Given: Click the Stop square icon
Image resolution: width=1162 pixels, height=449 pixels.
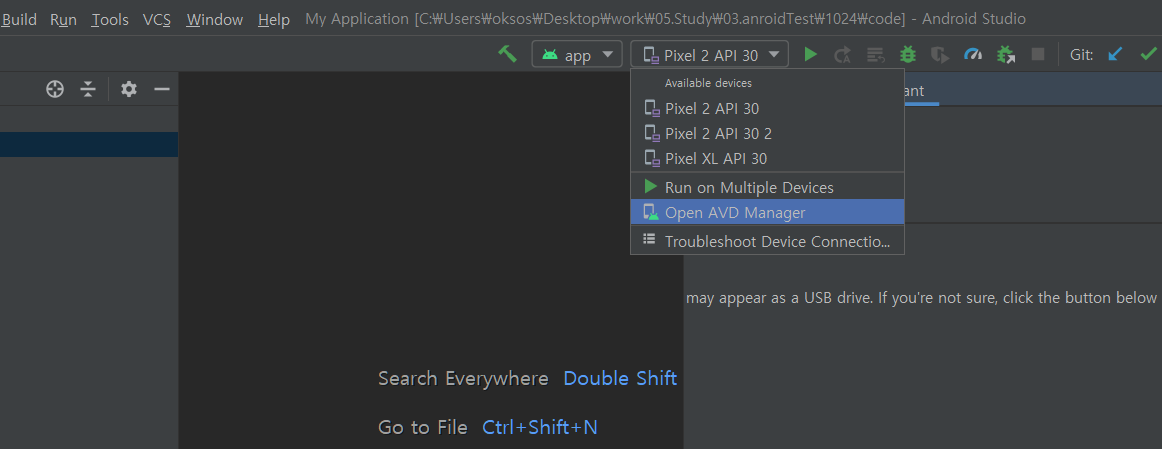Looking at the screenshot, I should pos(1038,54).
